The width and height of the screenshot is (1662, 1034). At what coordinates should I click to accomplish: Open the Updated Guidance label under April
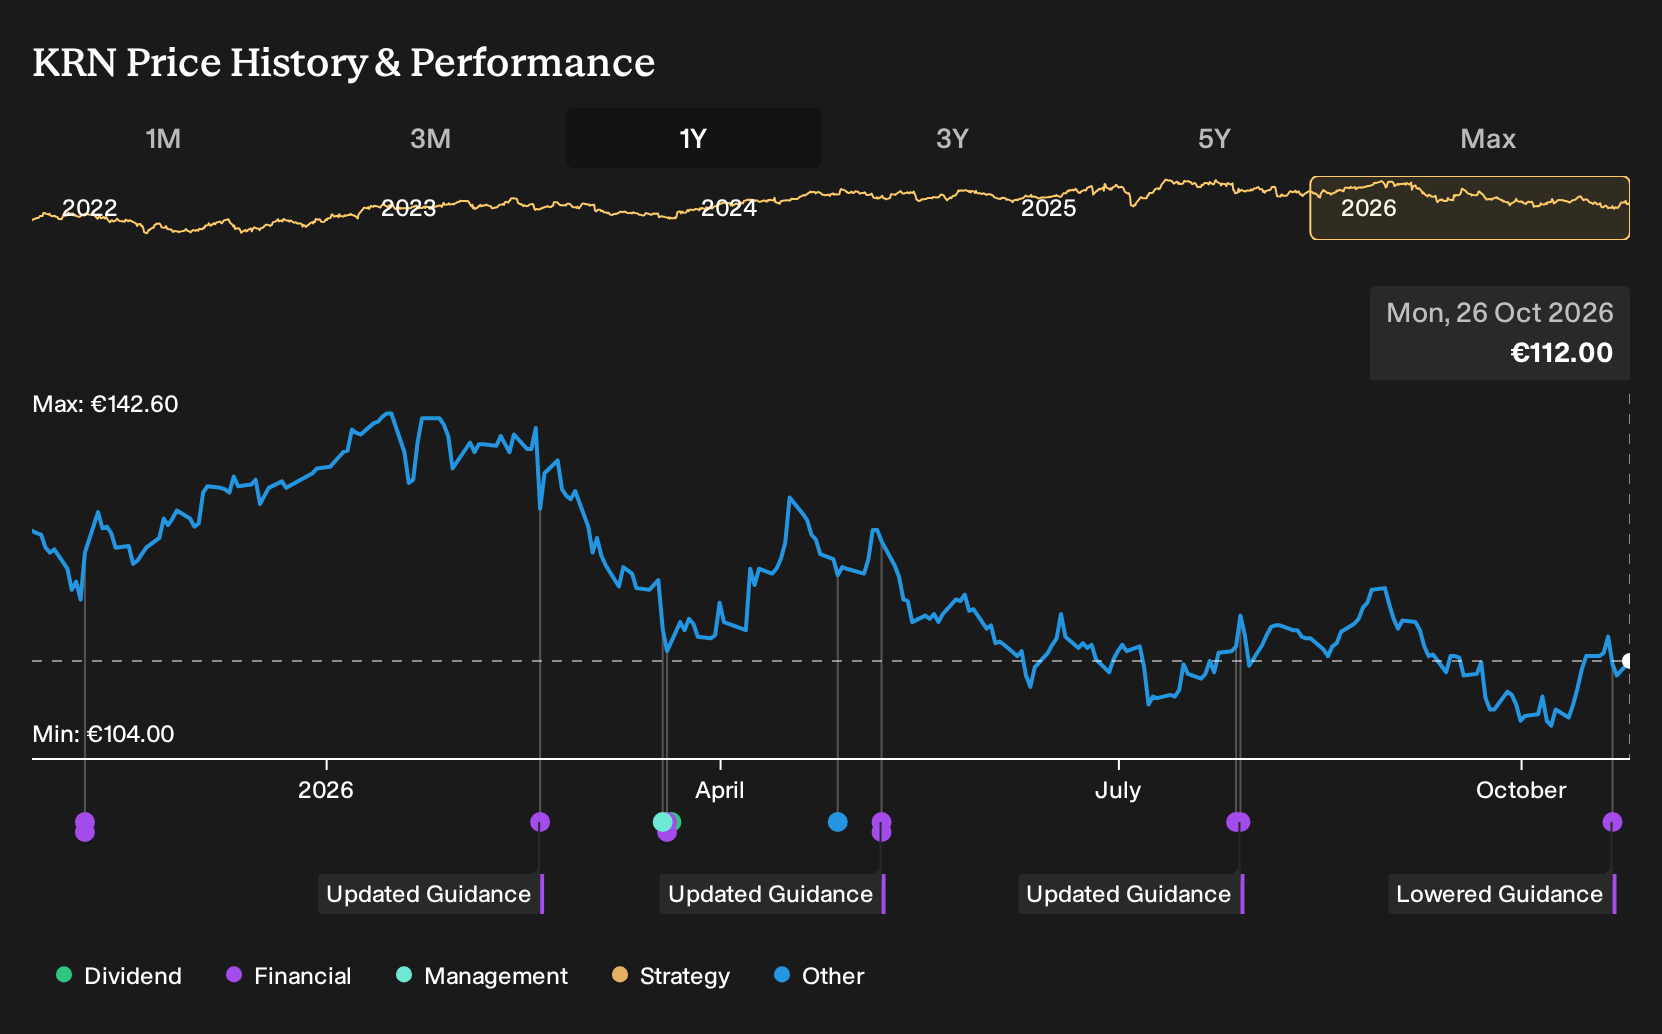pyautogui.click(x=773, y=894)
